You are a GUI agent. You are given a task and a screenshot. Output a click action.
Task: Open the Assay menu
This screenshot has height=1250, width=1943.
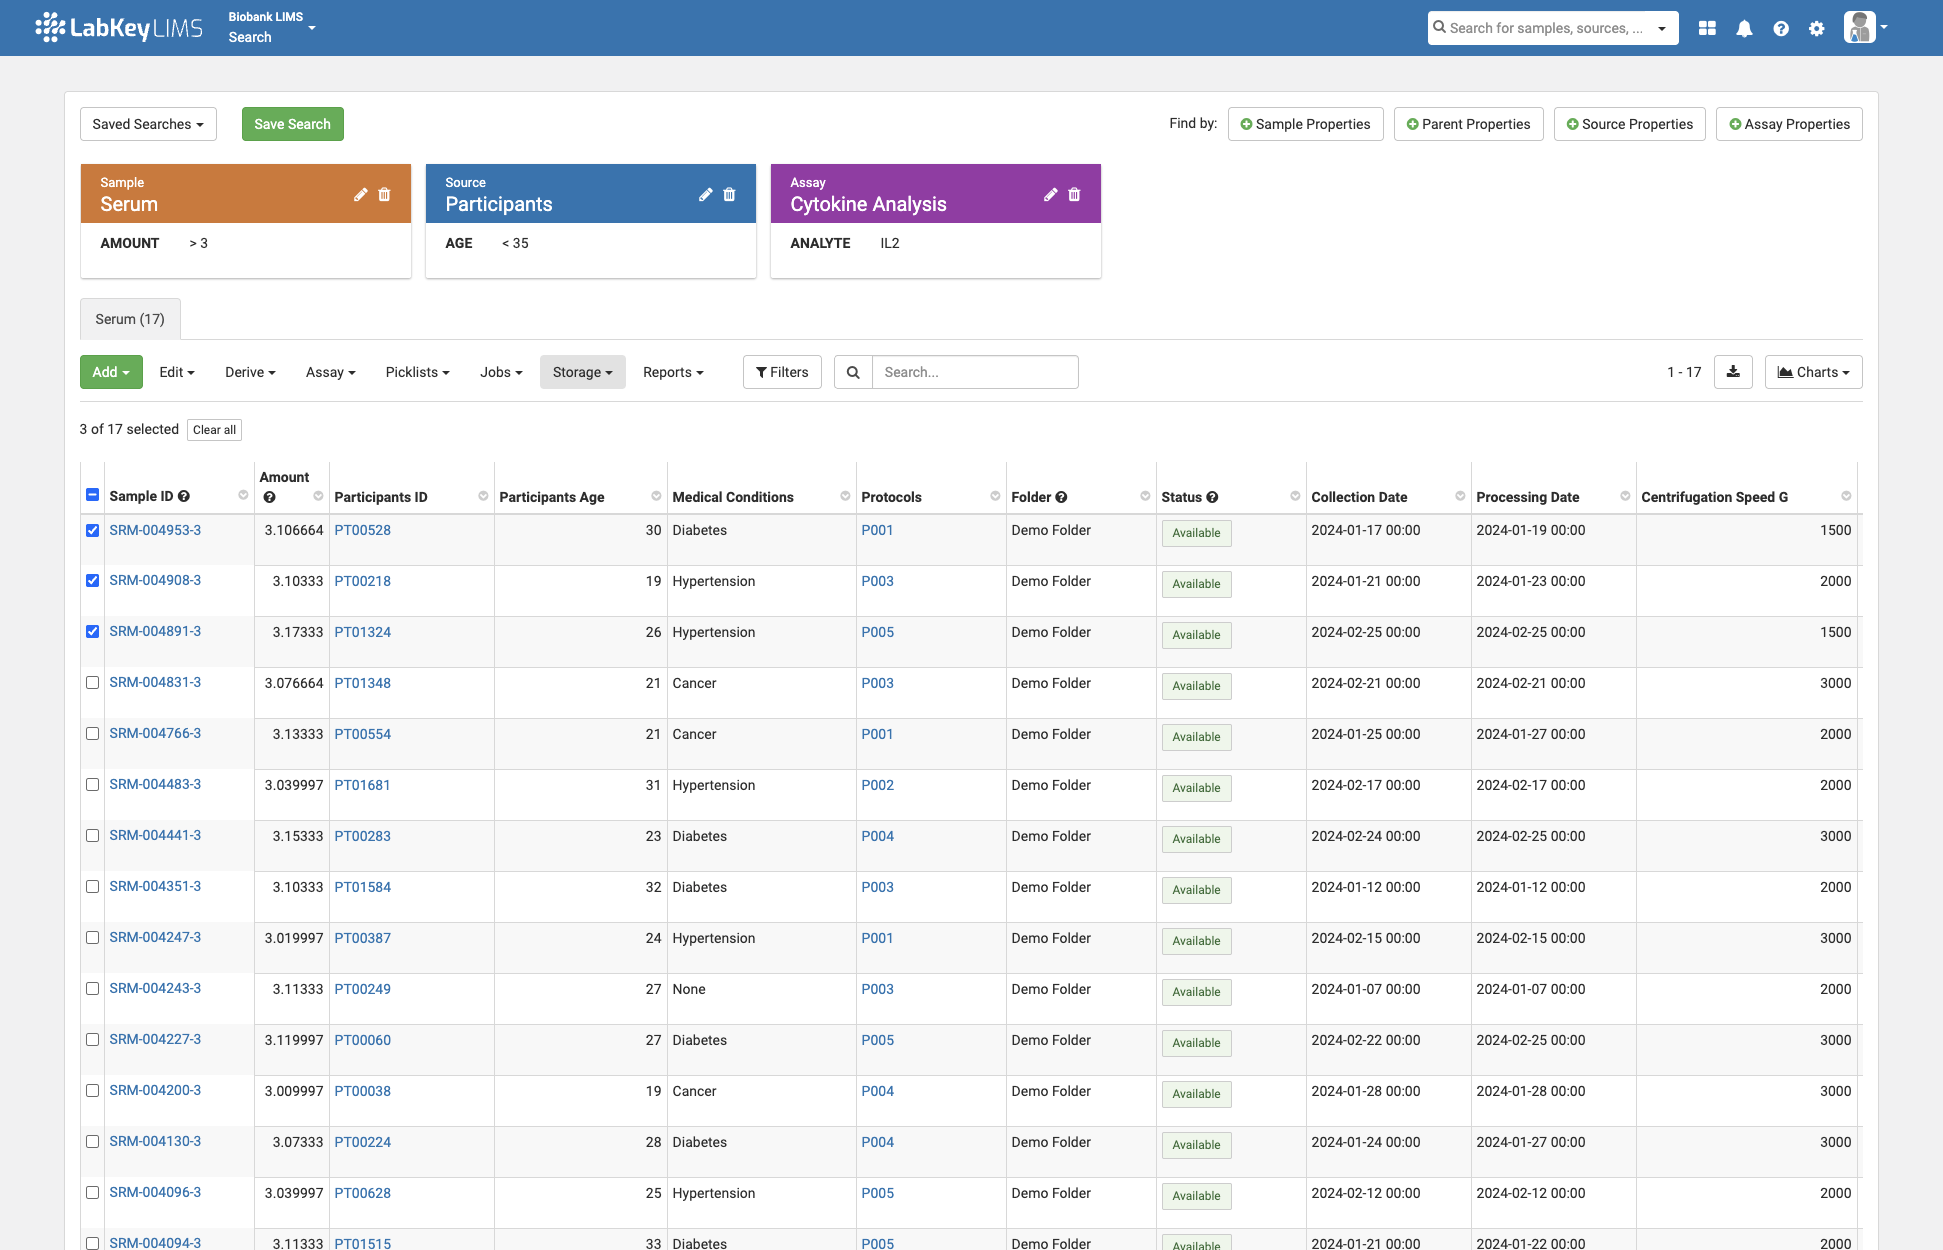331,372
